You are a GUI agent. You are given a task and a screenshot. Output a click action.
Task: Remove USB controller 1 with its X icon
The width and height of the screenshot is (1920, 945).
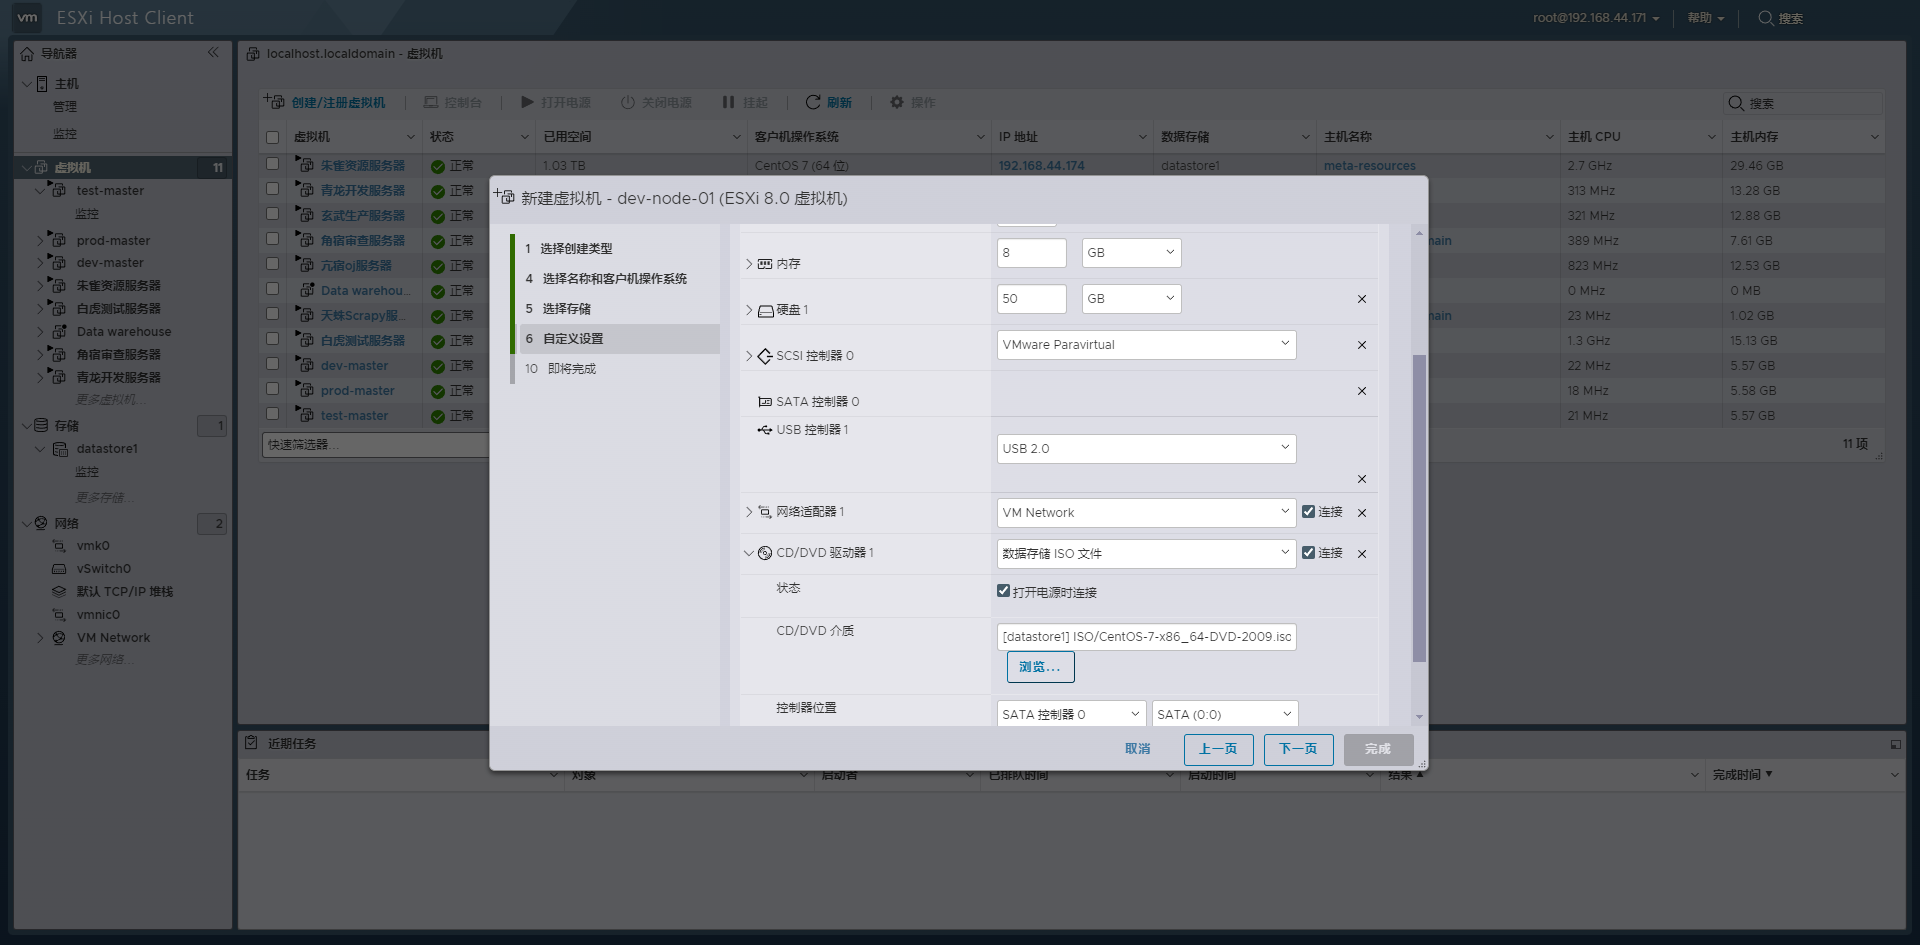pos(1361,479)
